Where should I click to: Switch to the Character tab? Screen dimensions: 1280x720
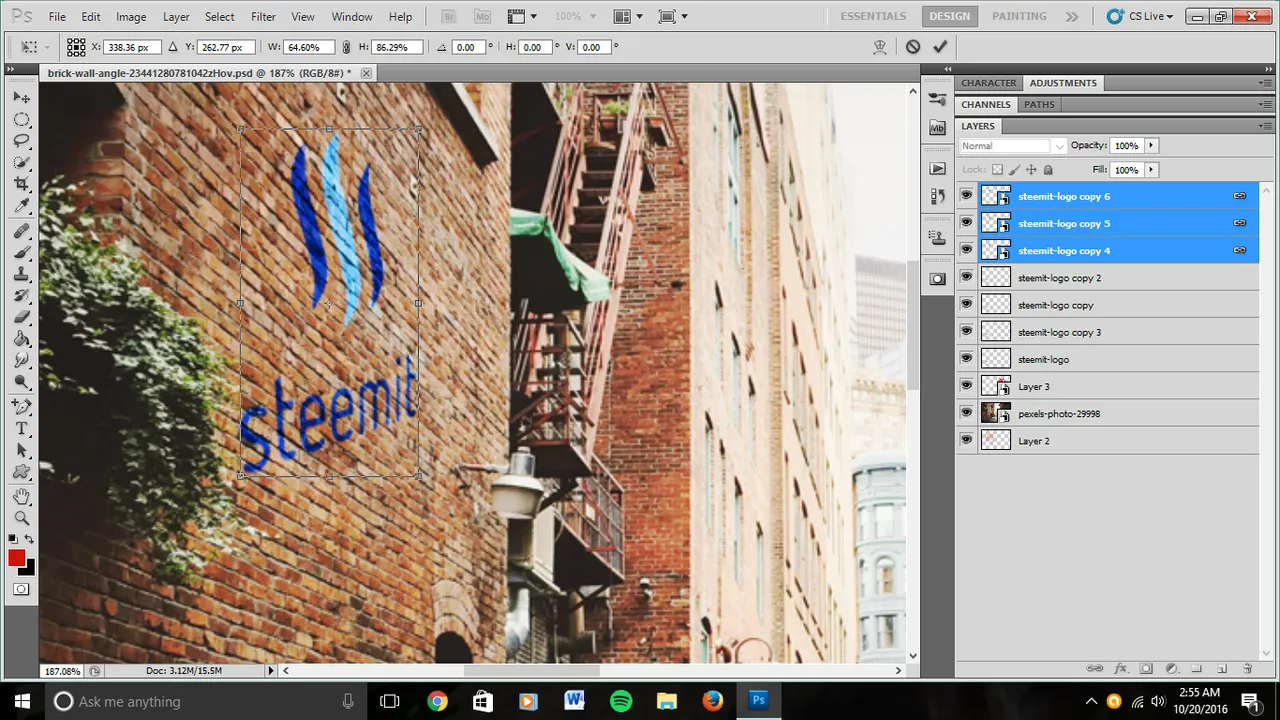988,83
